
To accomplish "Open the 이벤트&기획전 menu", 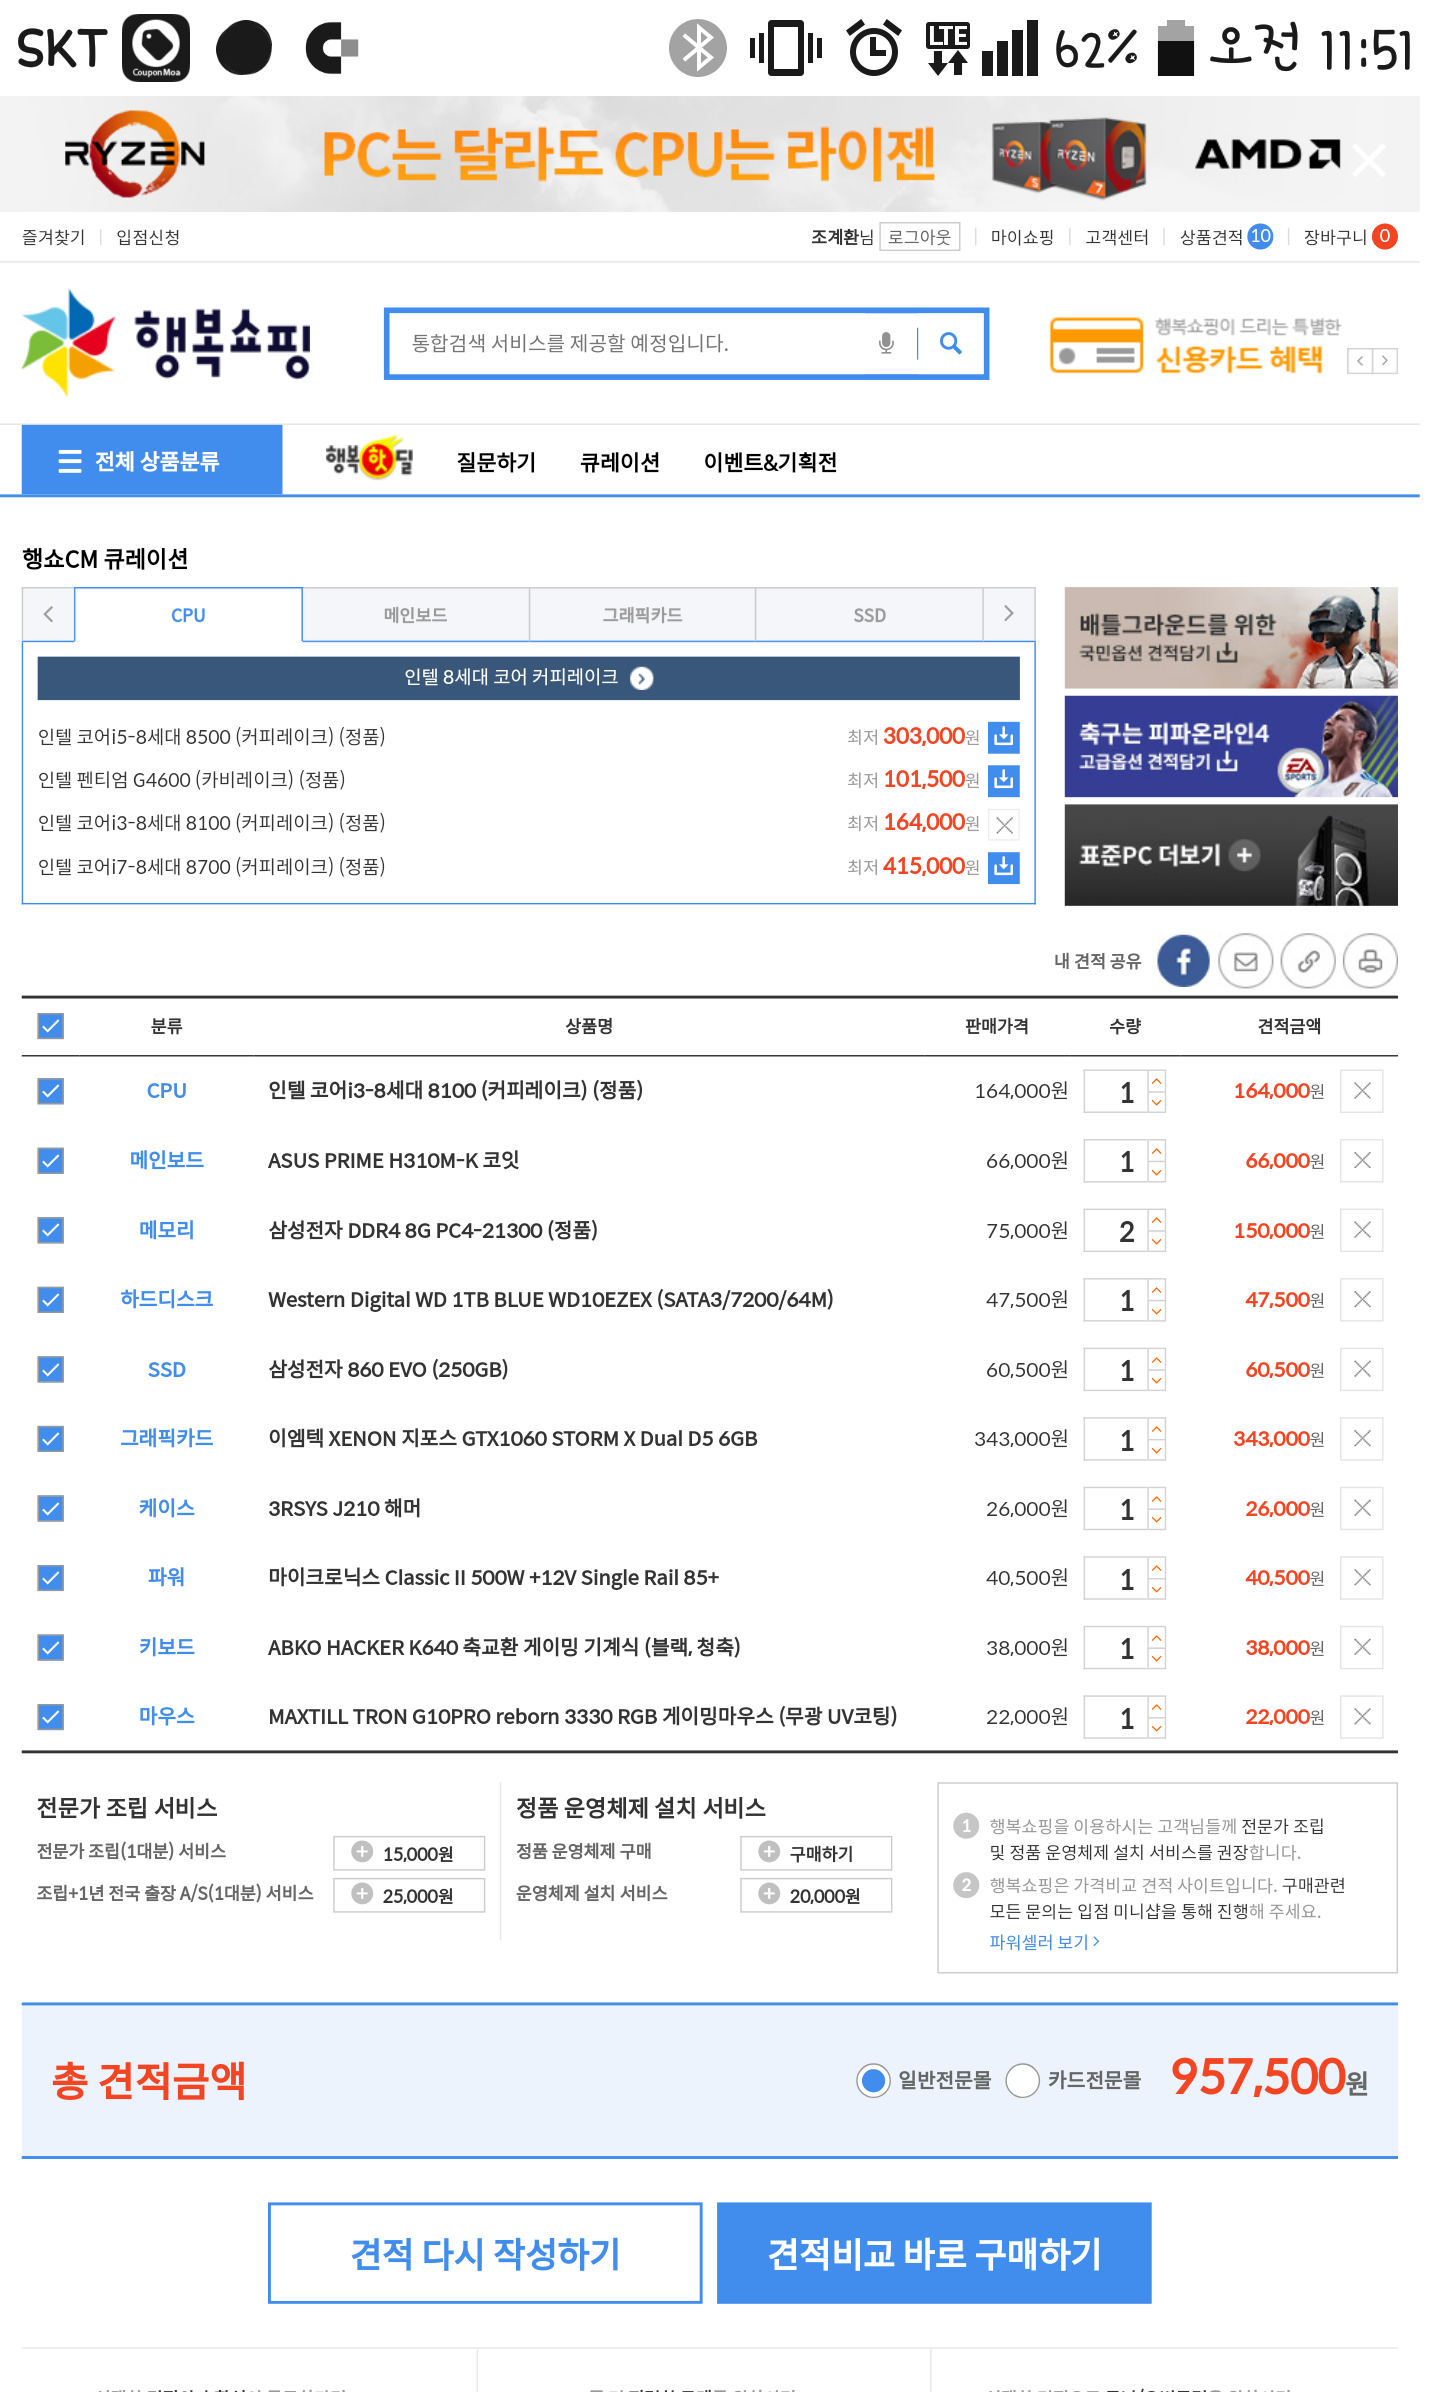I will point(770,462).
